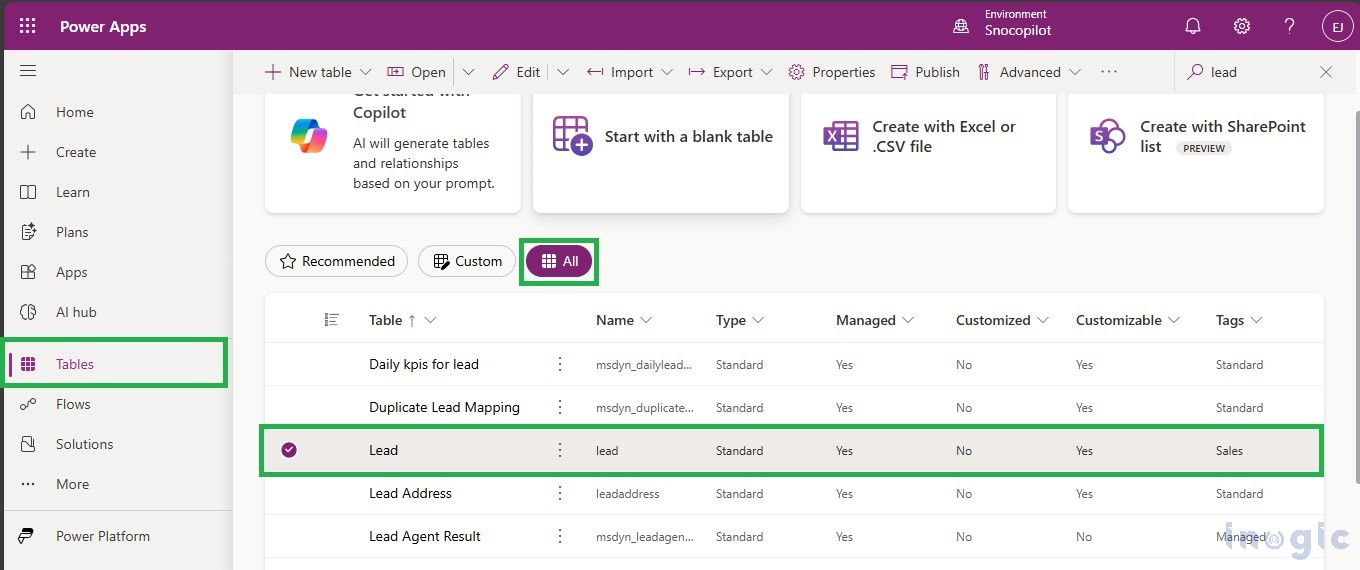Expand the Edit dropdown chevron
1360x570 pixels.
point(563,72)
